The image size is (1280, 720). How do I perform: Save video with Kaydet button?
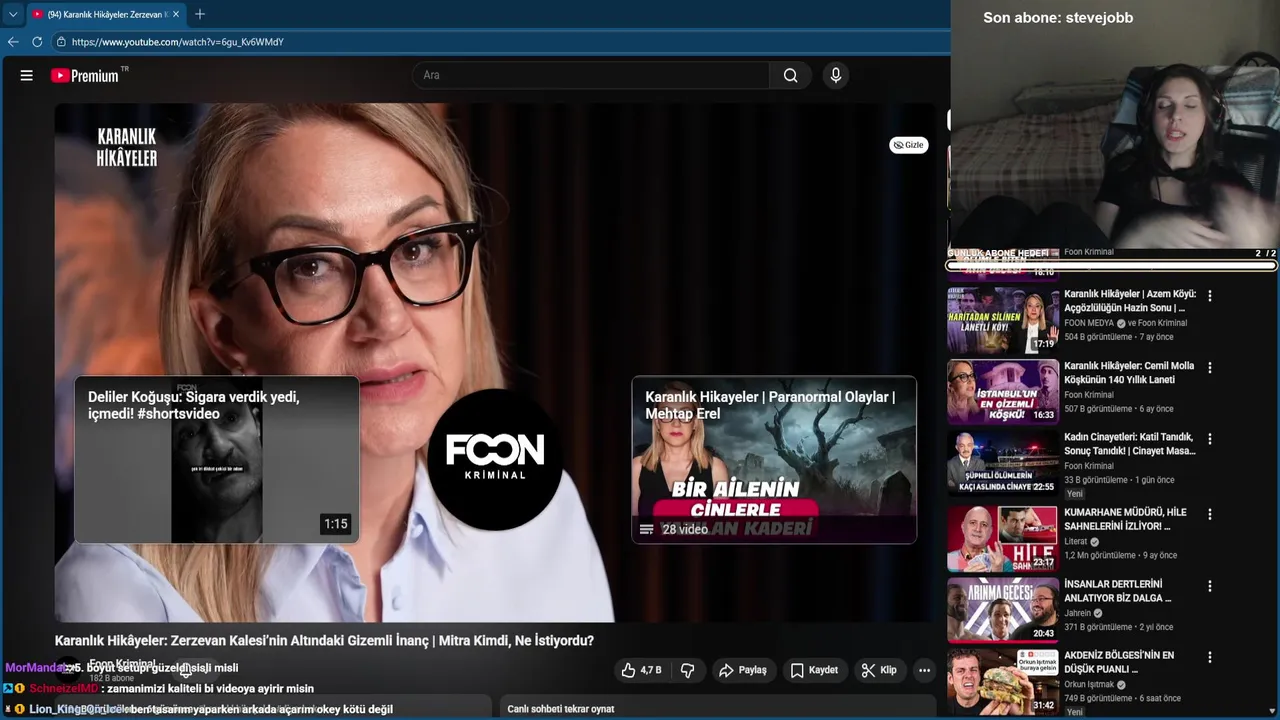pos(814,670)
